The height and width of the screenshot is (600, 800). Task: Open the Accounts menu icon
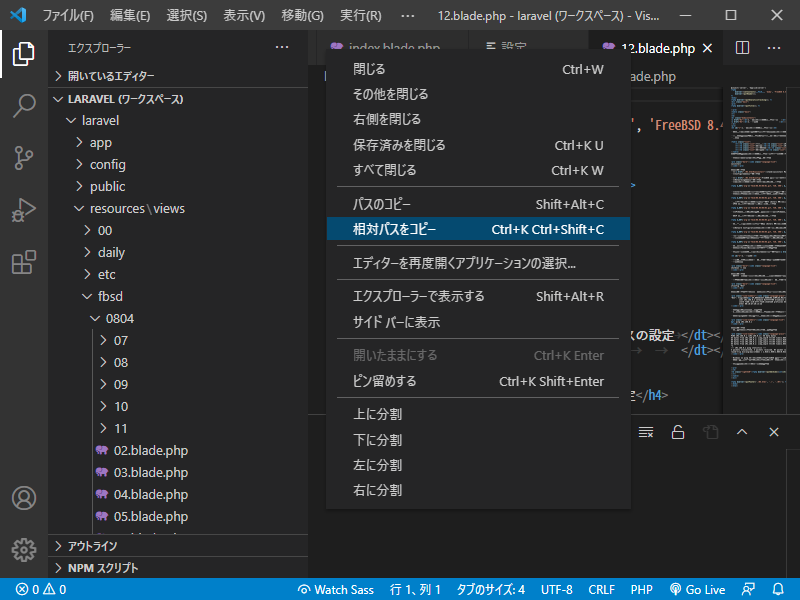24,498
